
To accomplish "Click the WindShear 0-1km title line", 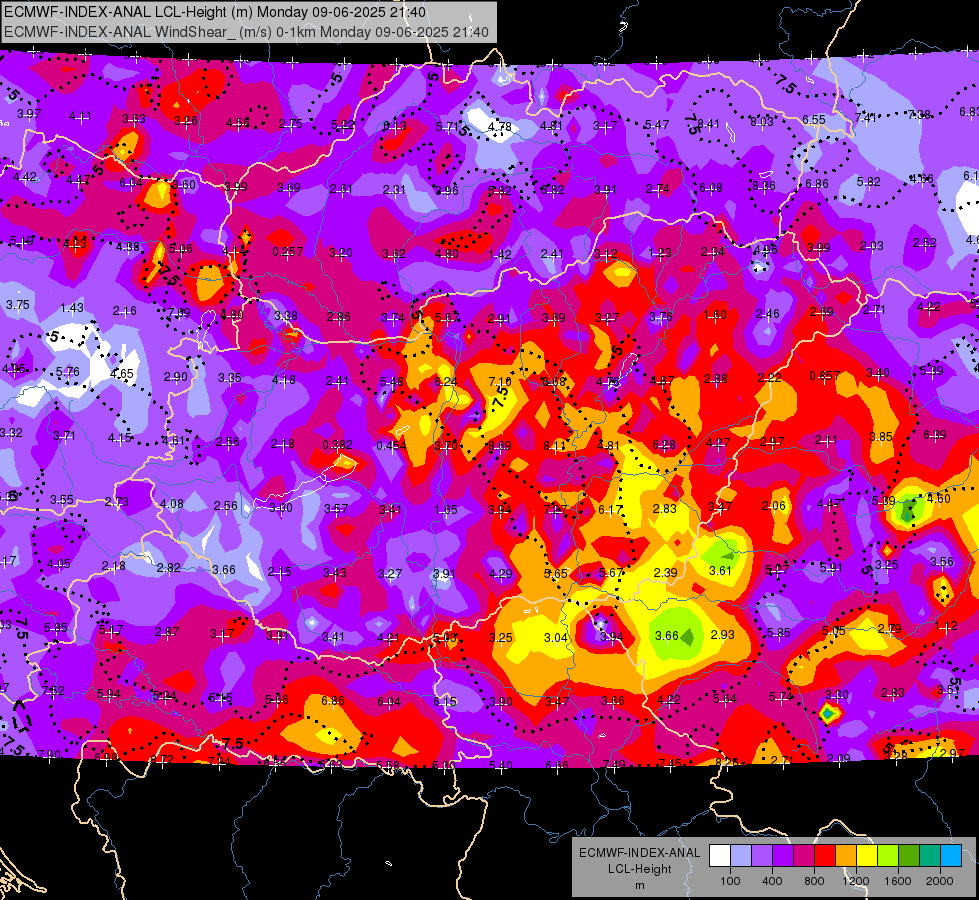I will coord(246,31).
